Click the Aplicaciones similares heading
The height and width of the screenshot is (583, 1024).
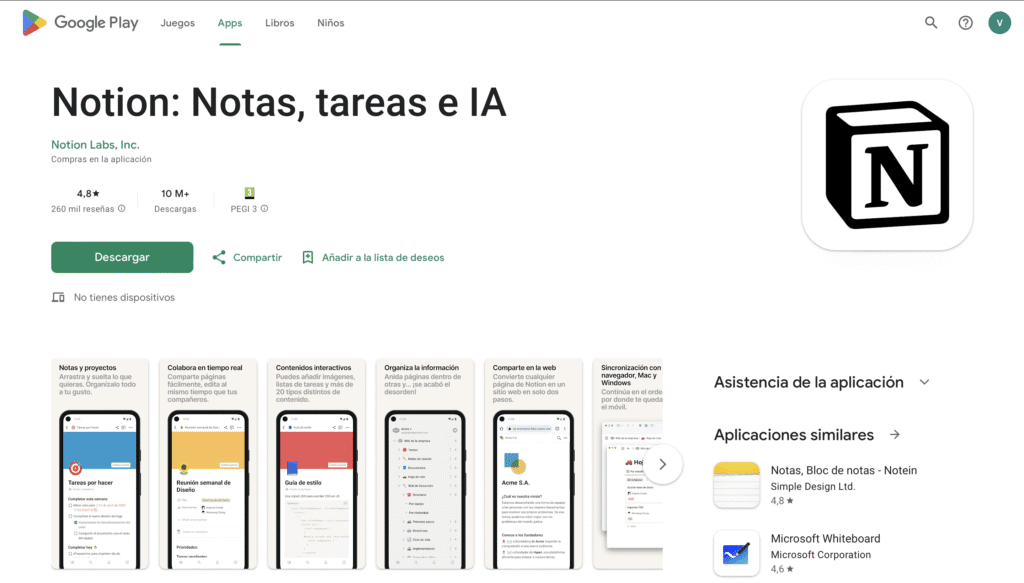(x=793, y=435)
